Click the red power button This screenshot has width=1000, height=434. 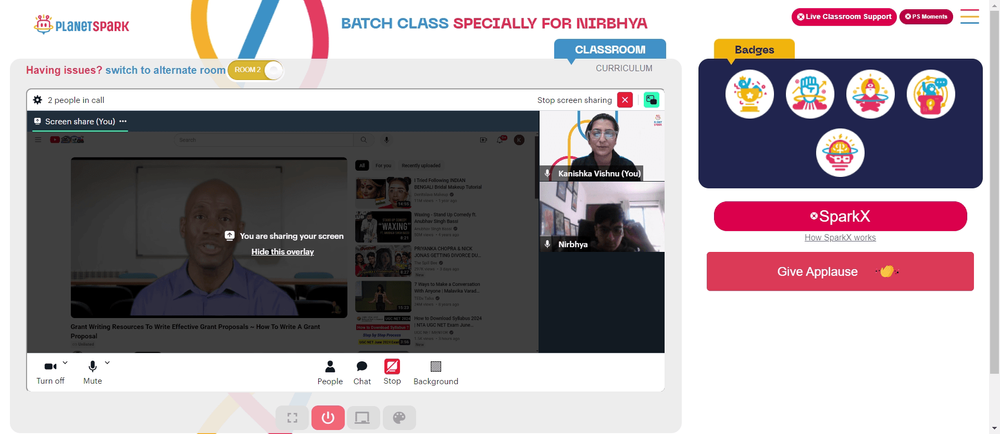coord(328,418)
